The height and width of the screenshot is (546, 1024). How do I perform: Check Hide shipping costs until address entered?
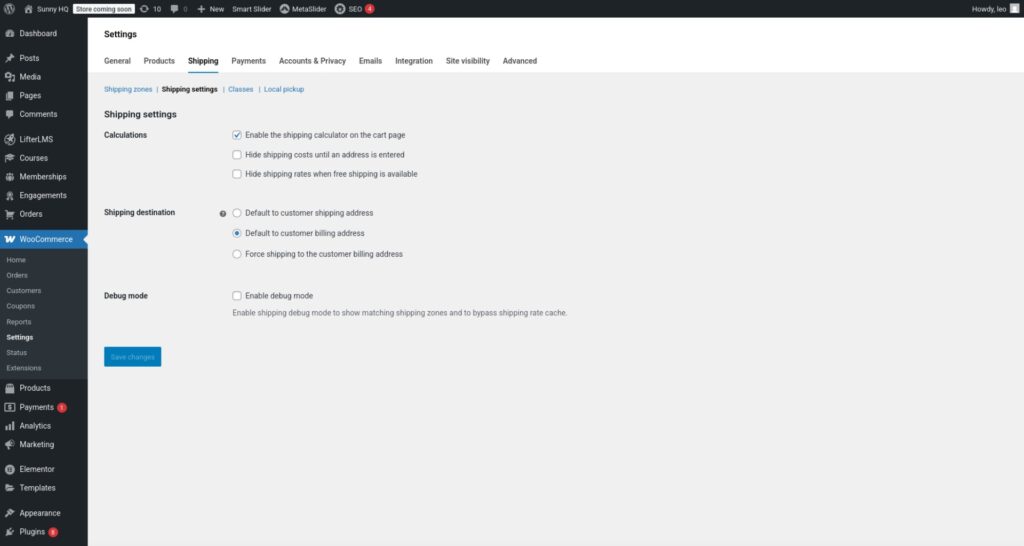(x=237, y=155)
